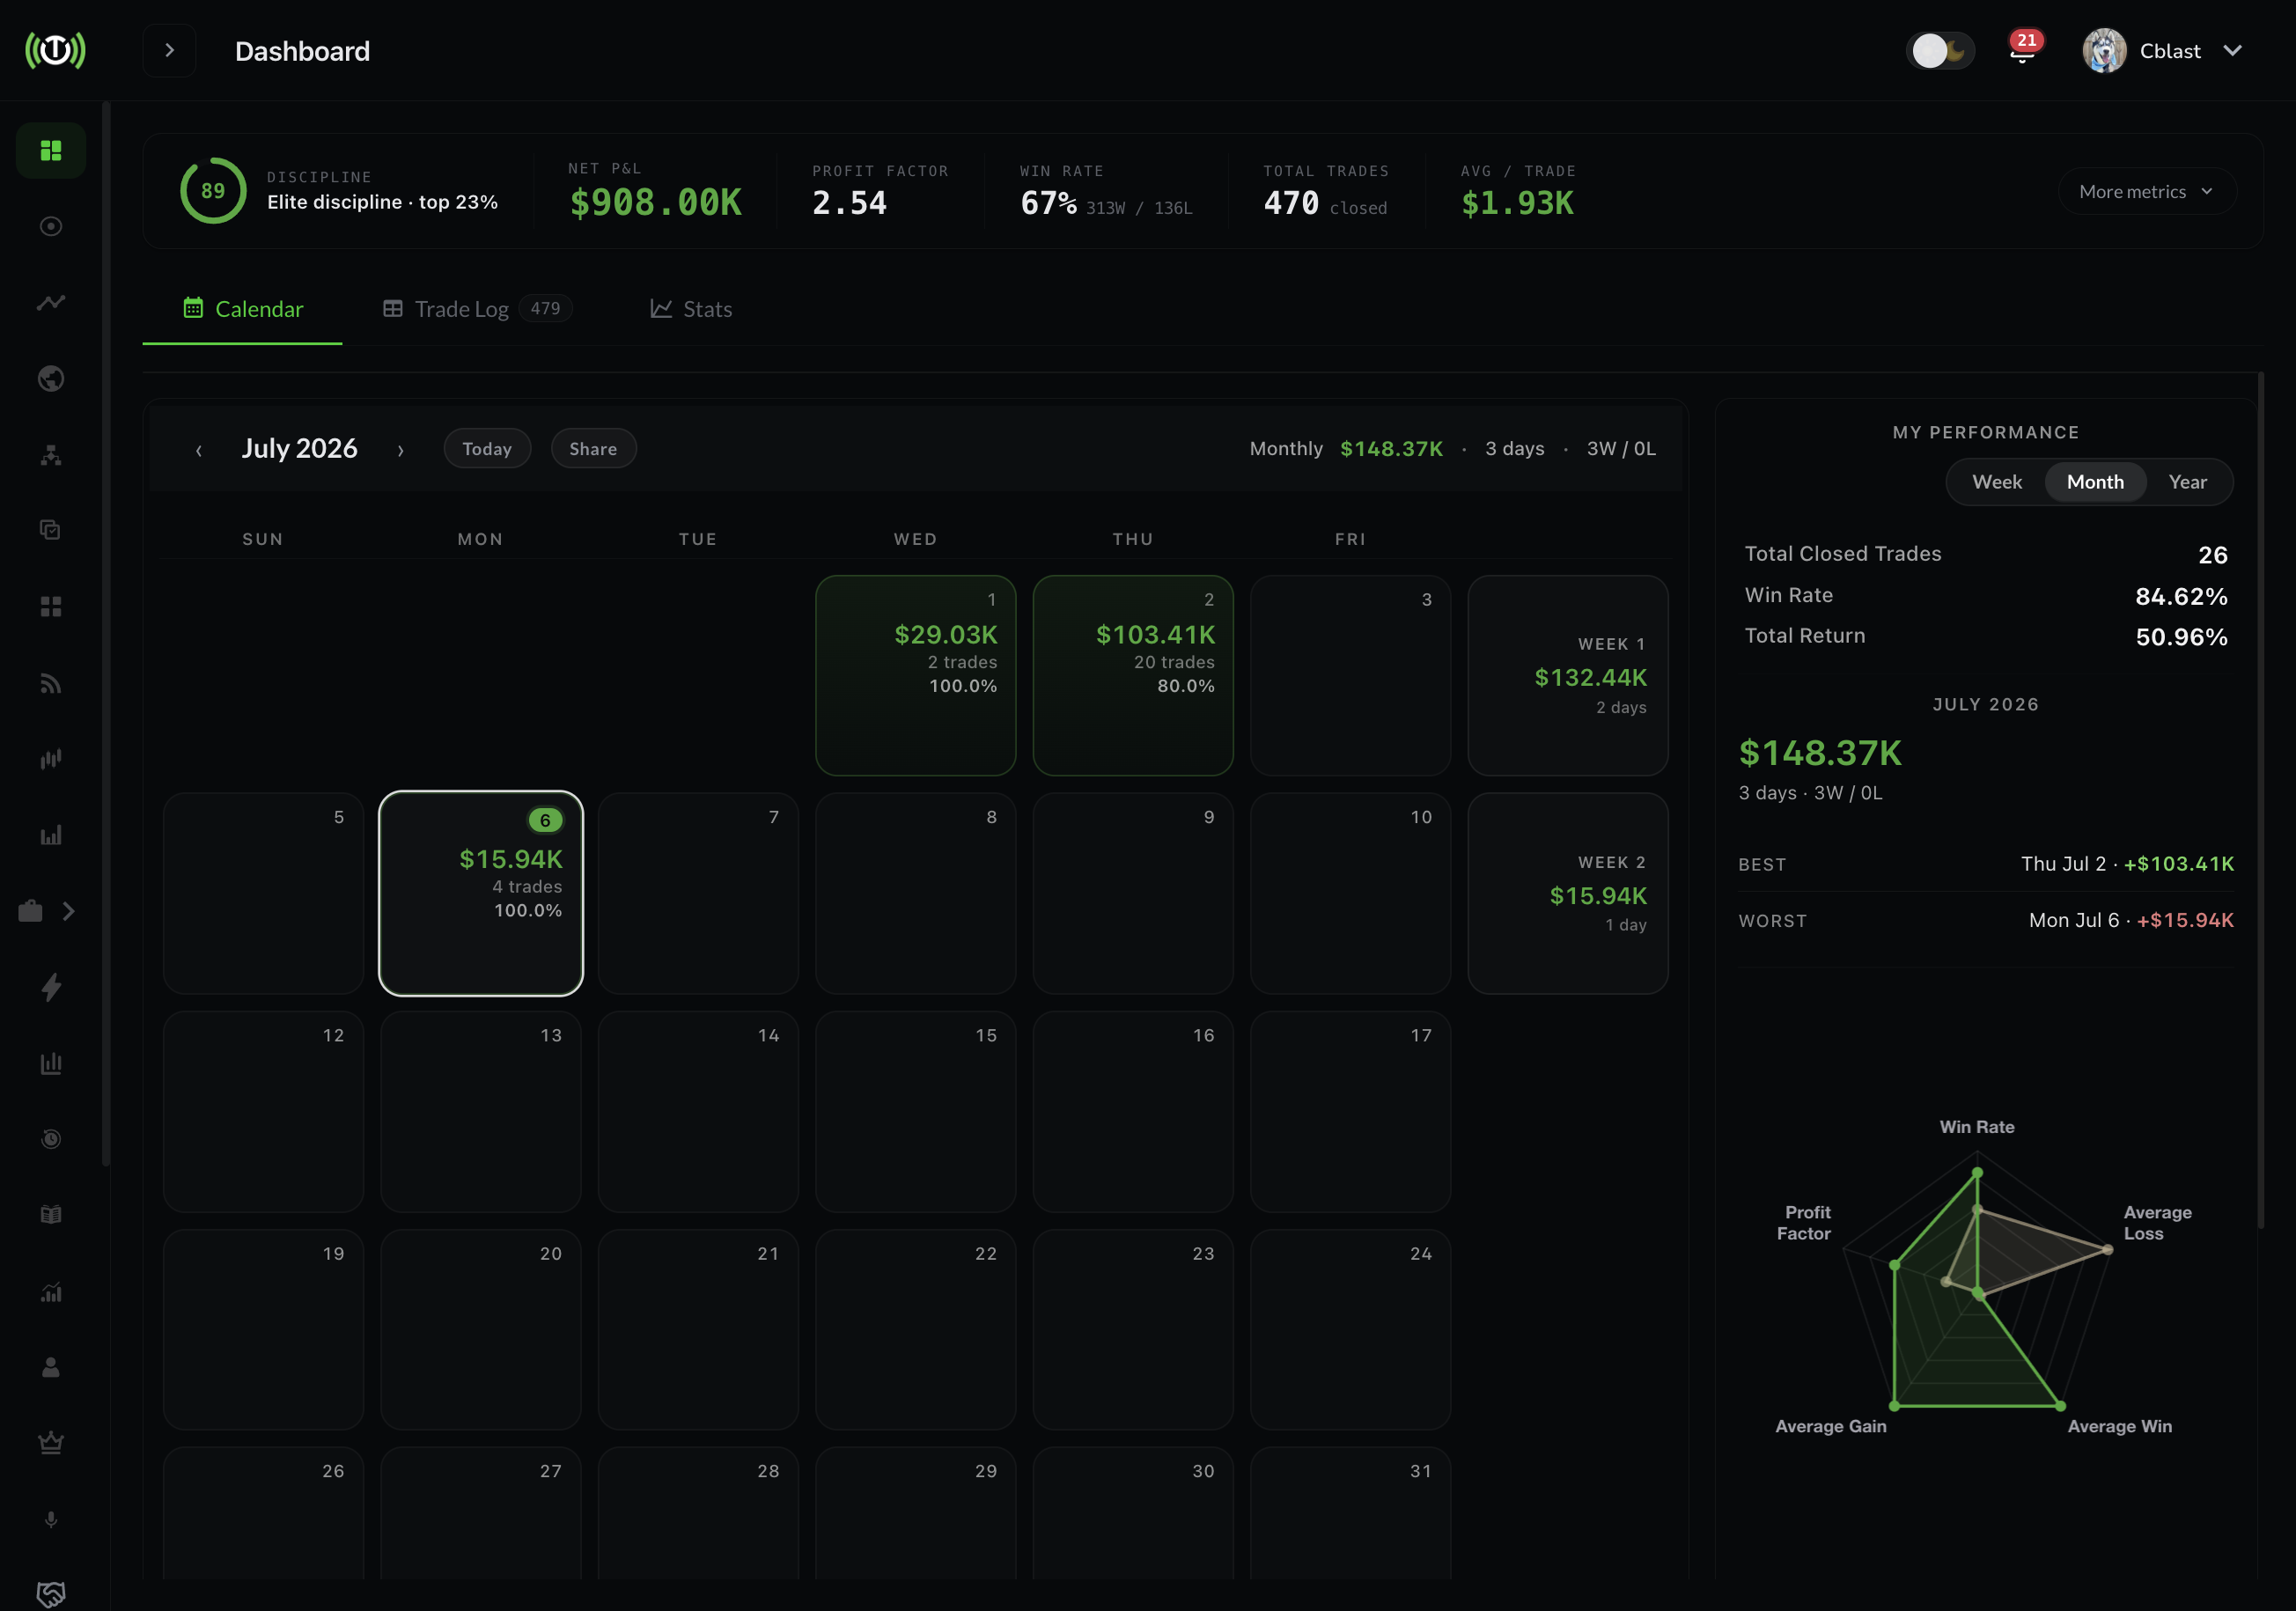
Task: Click the app logo in top-left corner
Action: (x=55, y=50)
